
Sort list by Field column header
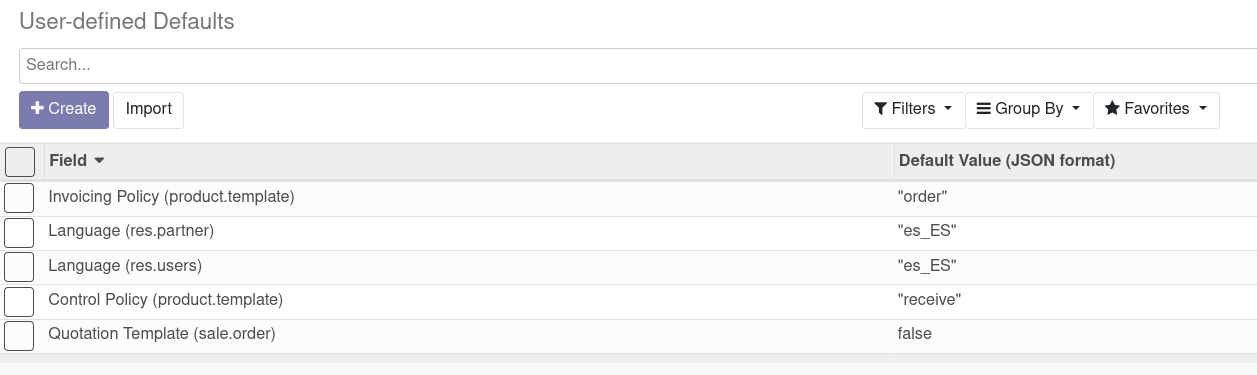[x=68, y=161]
